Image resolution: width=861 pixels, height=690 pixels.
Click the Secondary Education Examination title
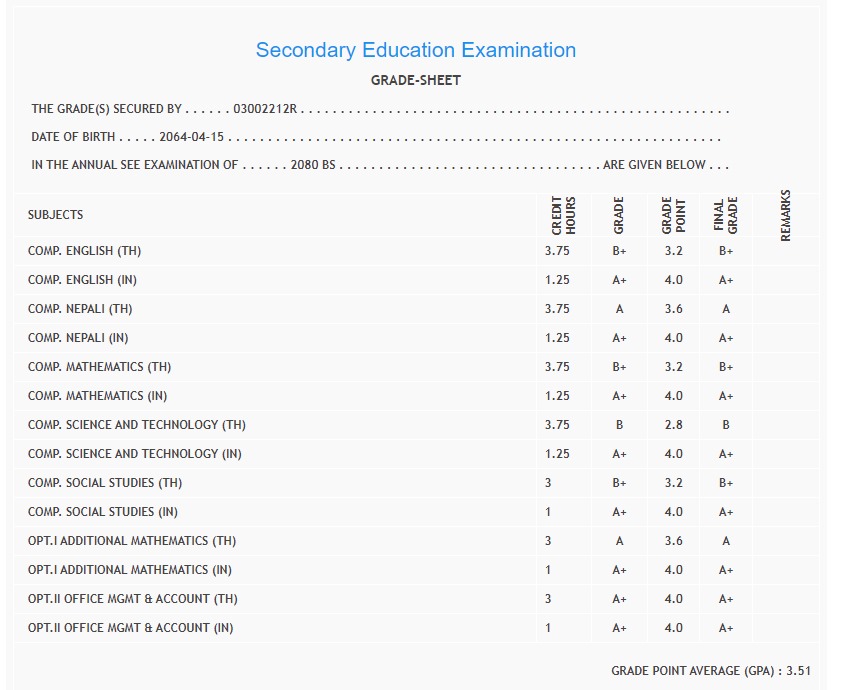coord(415,50)
